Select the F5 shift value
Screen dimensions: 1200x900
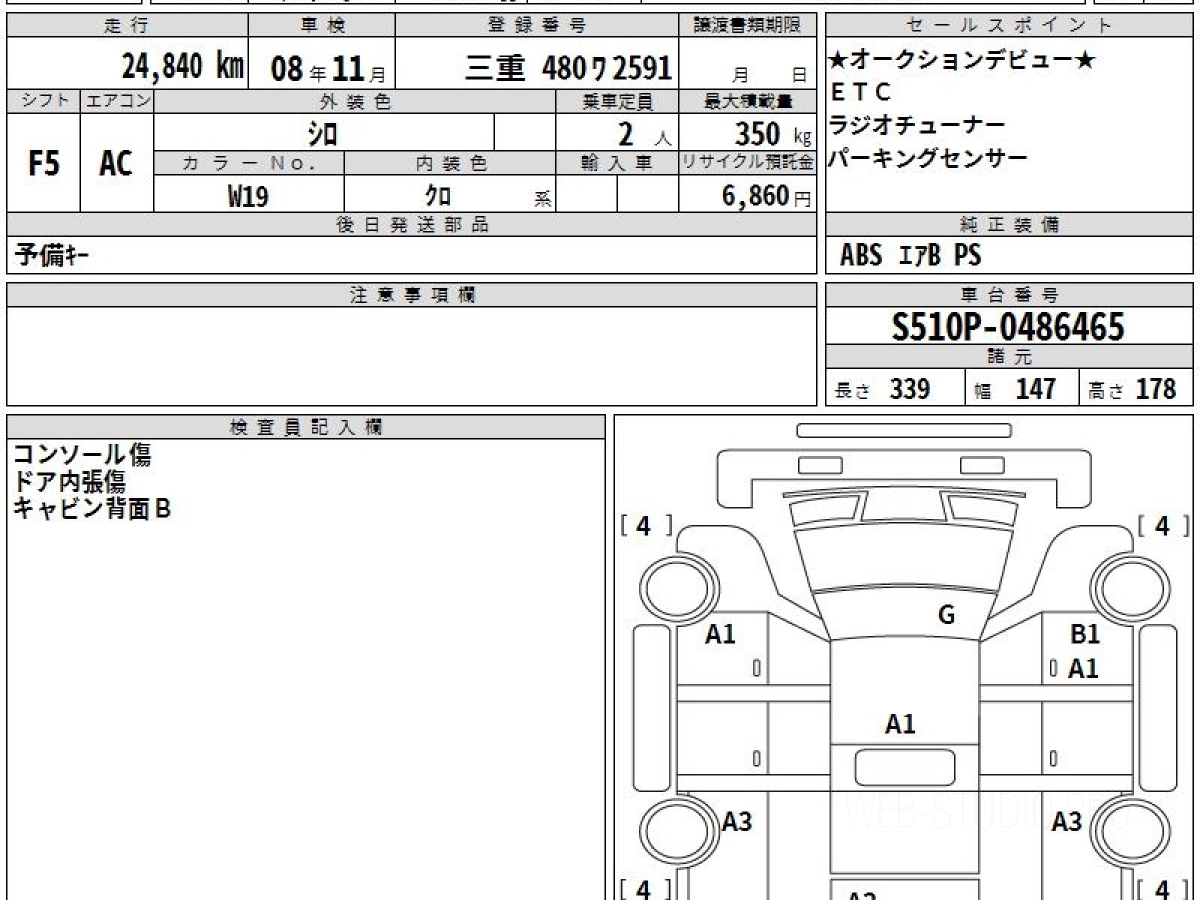coord(44,163)
